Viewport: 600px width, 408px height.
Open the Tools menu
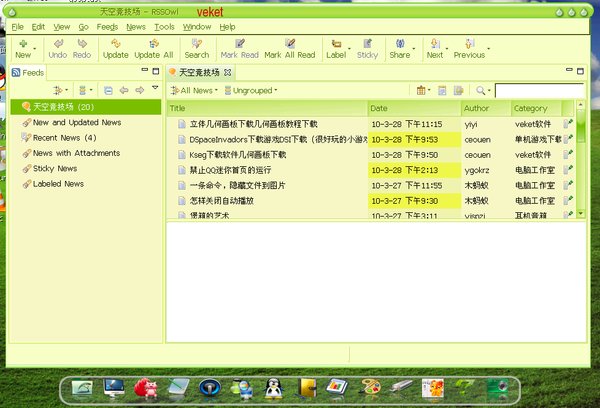click(x=164, y=27)
